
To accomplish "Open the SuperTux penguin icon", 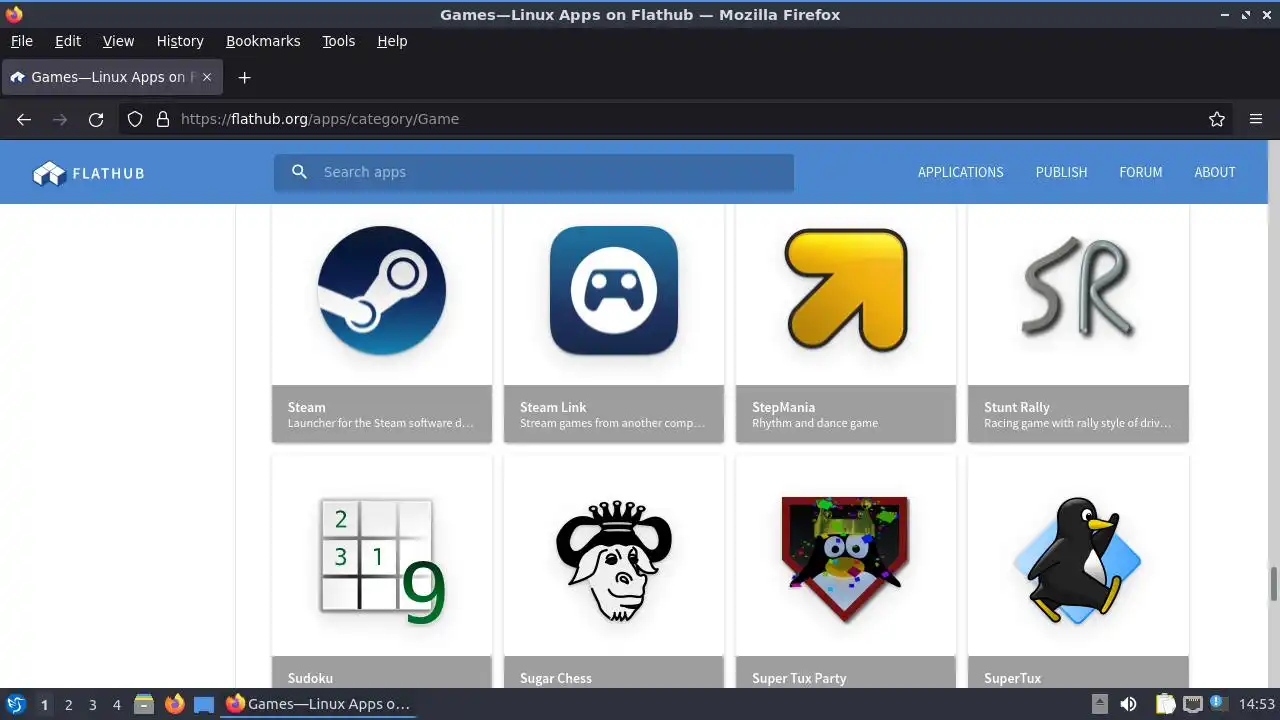I will click(1078, 560).
